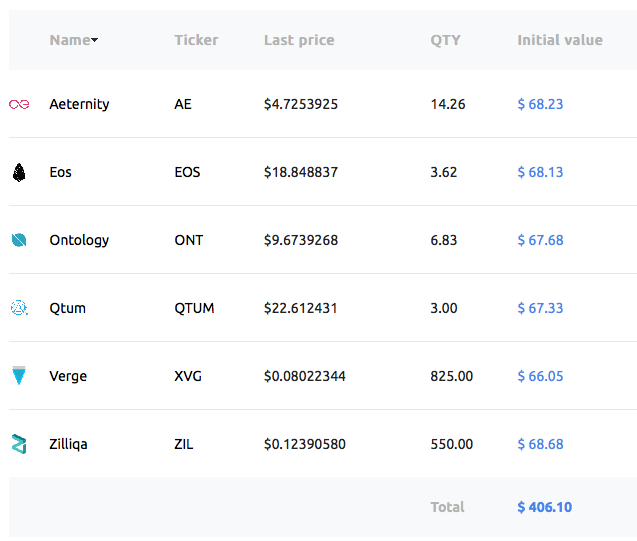Sort by Initial value column
The height and width of the screenshot is (541, 637).
click(x=560, y=40)
